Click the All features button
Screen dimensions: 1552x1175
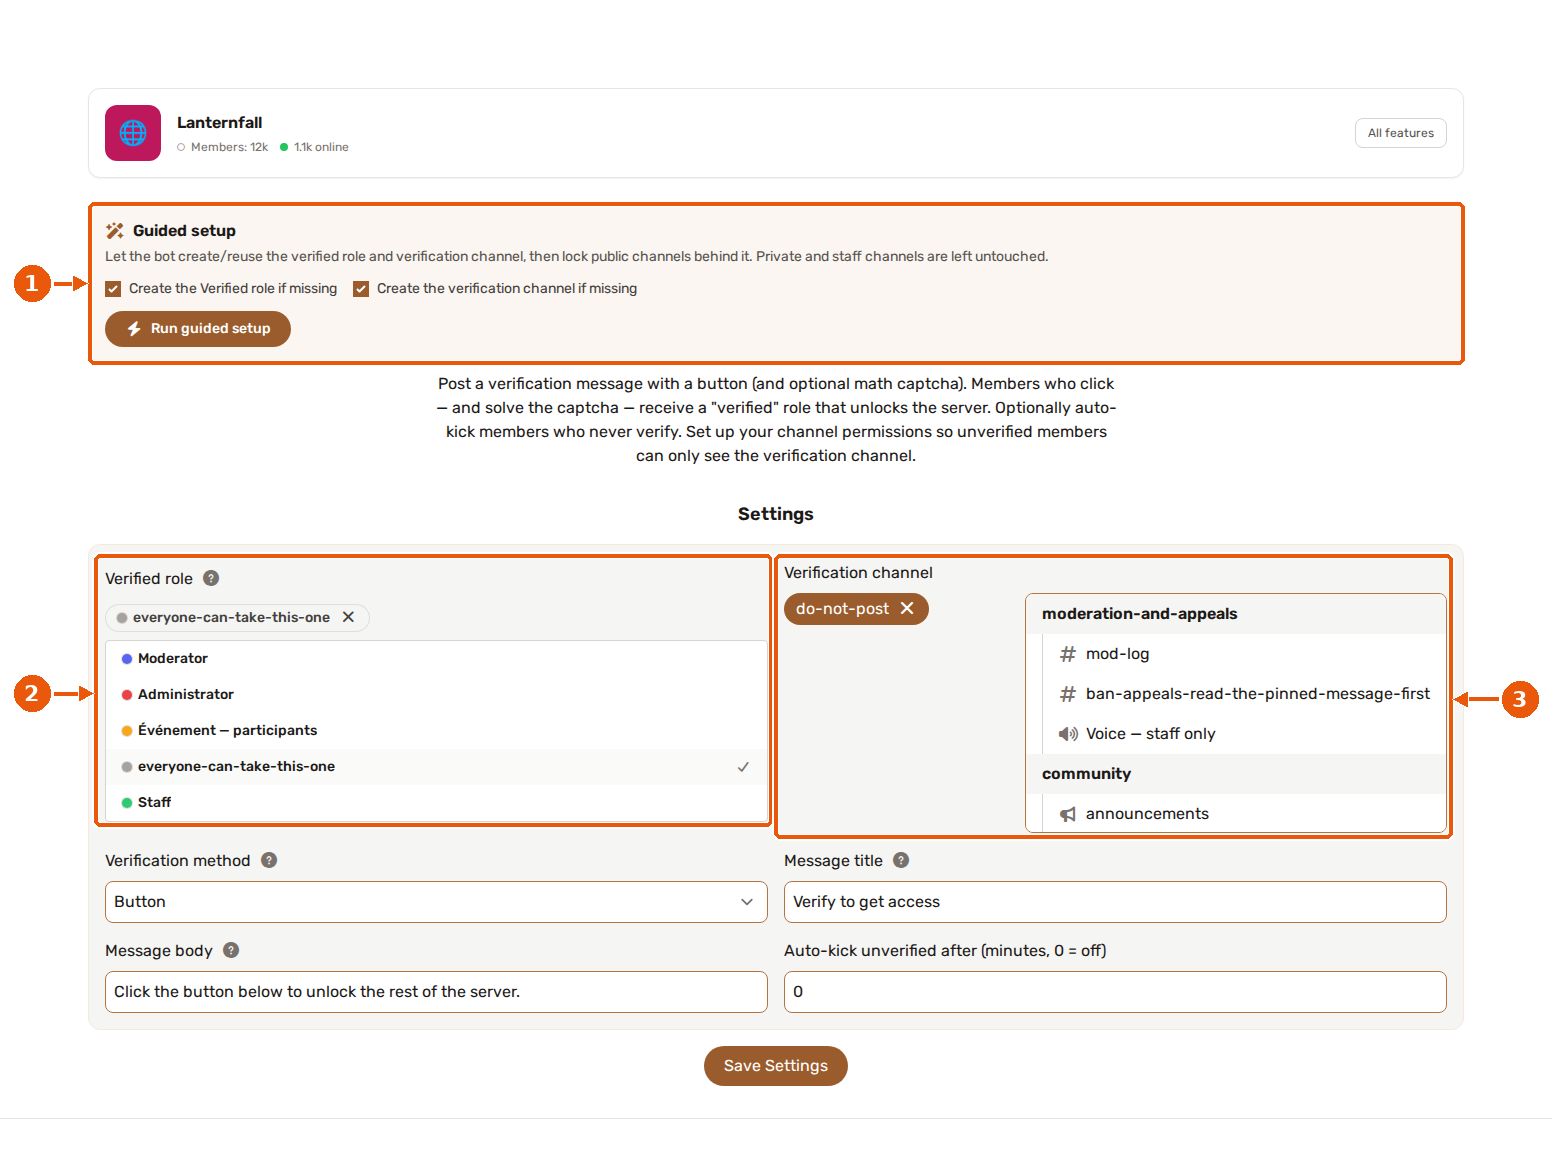1401,133
